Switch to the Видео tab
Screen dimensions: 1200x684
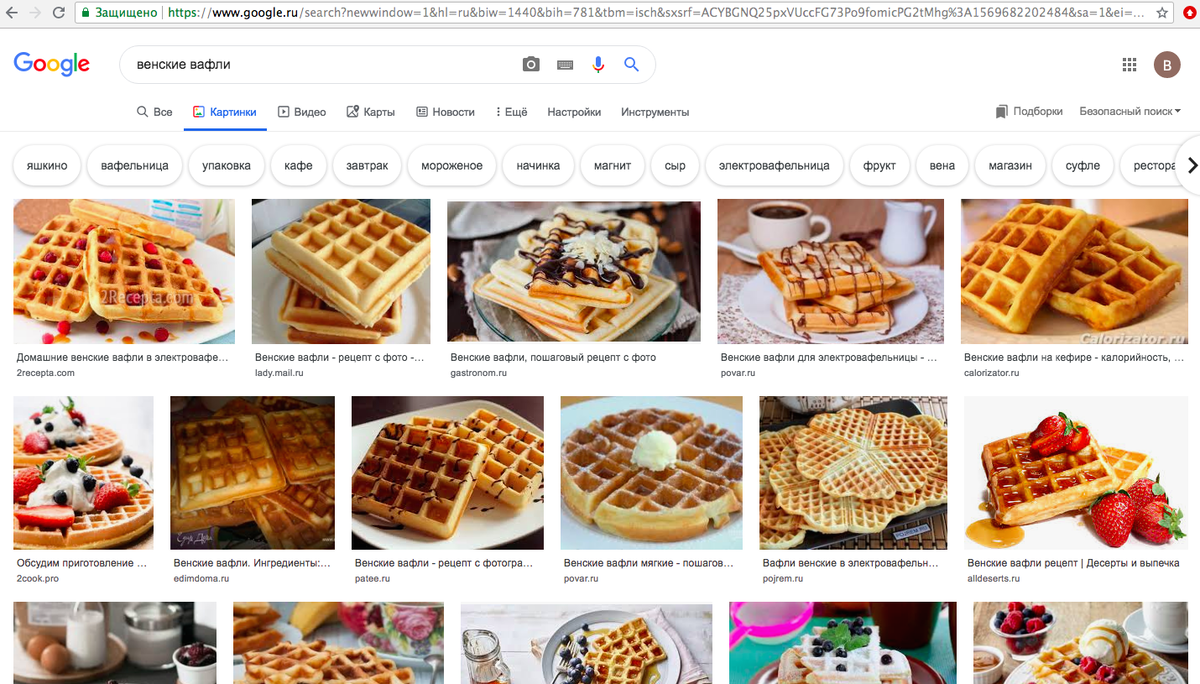[x=301, y=111]
